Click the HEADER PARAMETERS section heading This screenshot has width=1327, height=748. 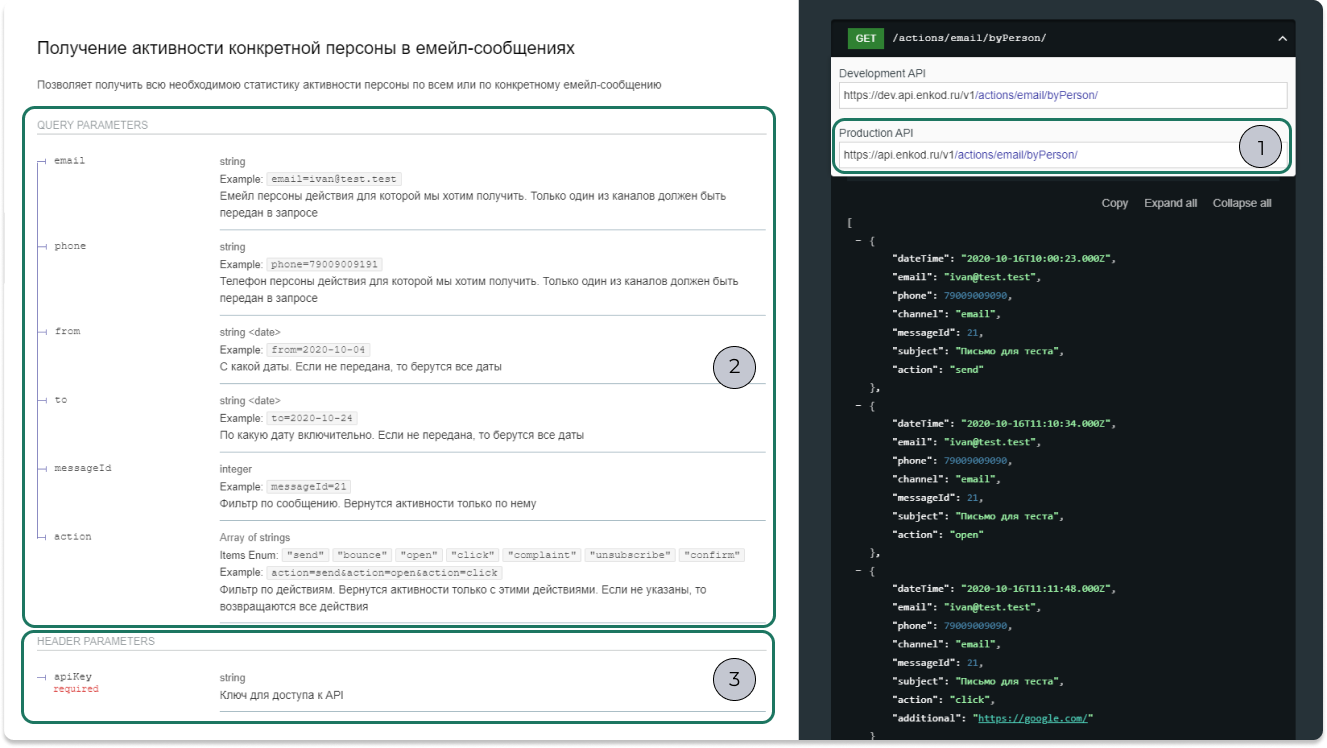(96, 641)
